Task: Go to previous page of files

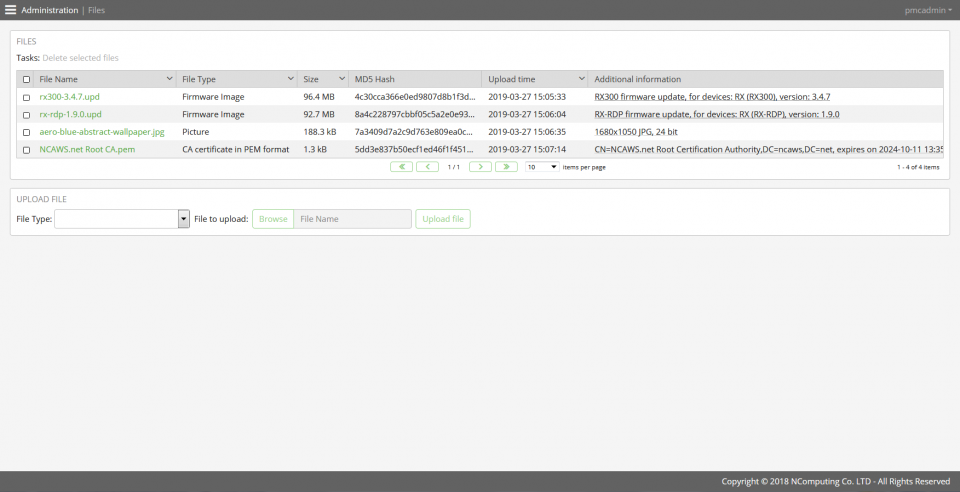Action: click(427, 167)
